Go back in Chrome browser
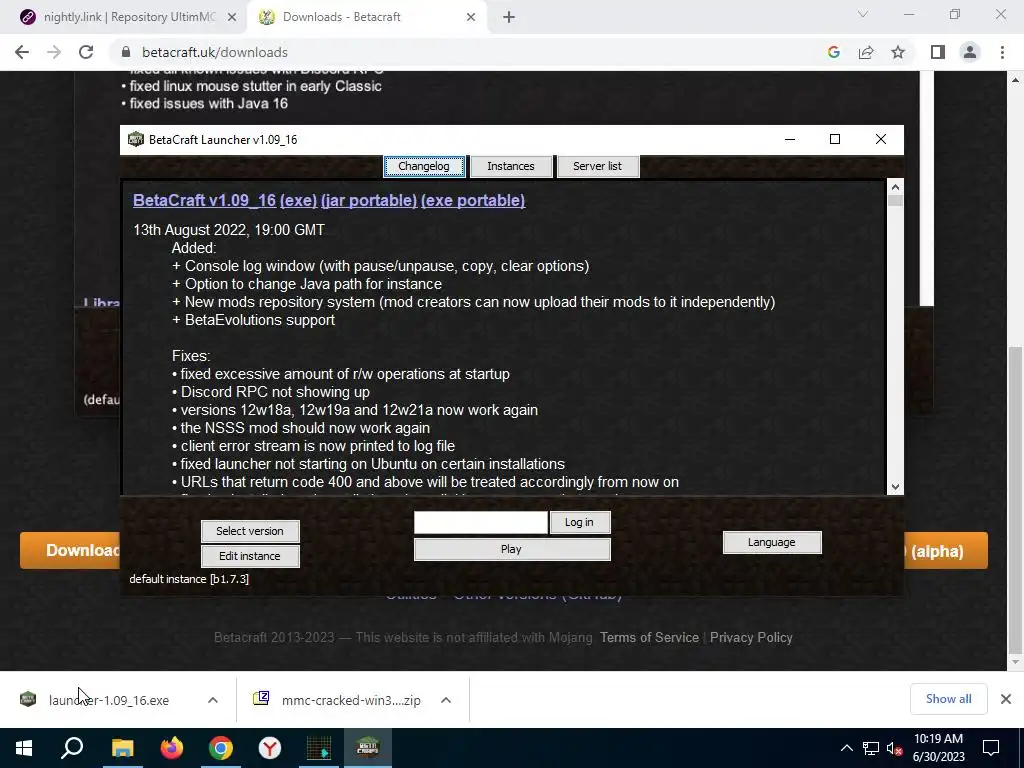The width and height of the screenshot is (1024, 768). coord(22,52)
